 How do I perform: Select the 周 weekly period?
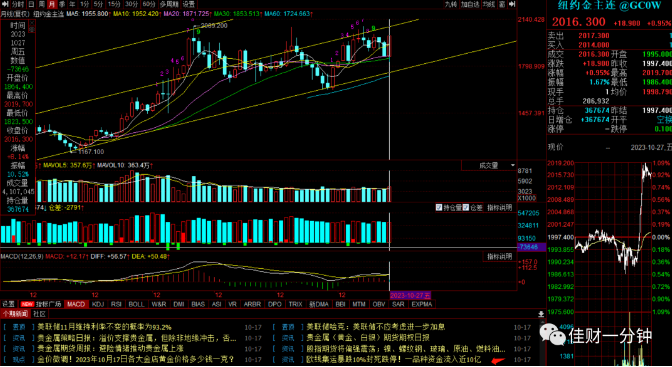tap(42, 4)
